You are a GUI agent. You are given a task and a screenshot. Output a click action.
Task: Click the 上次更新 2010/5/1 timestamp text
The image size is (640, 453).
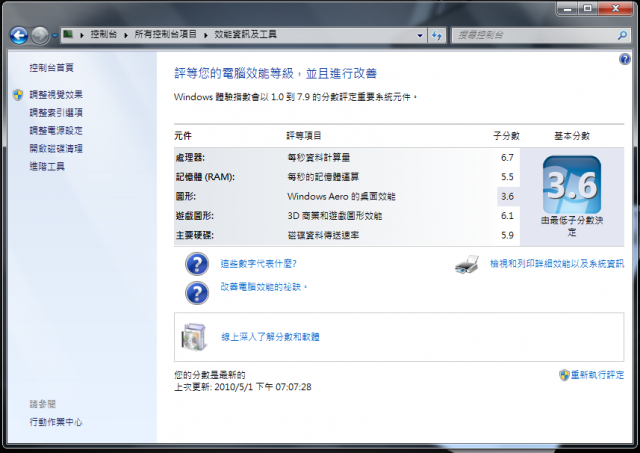tap(242, 387)
